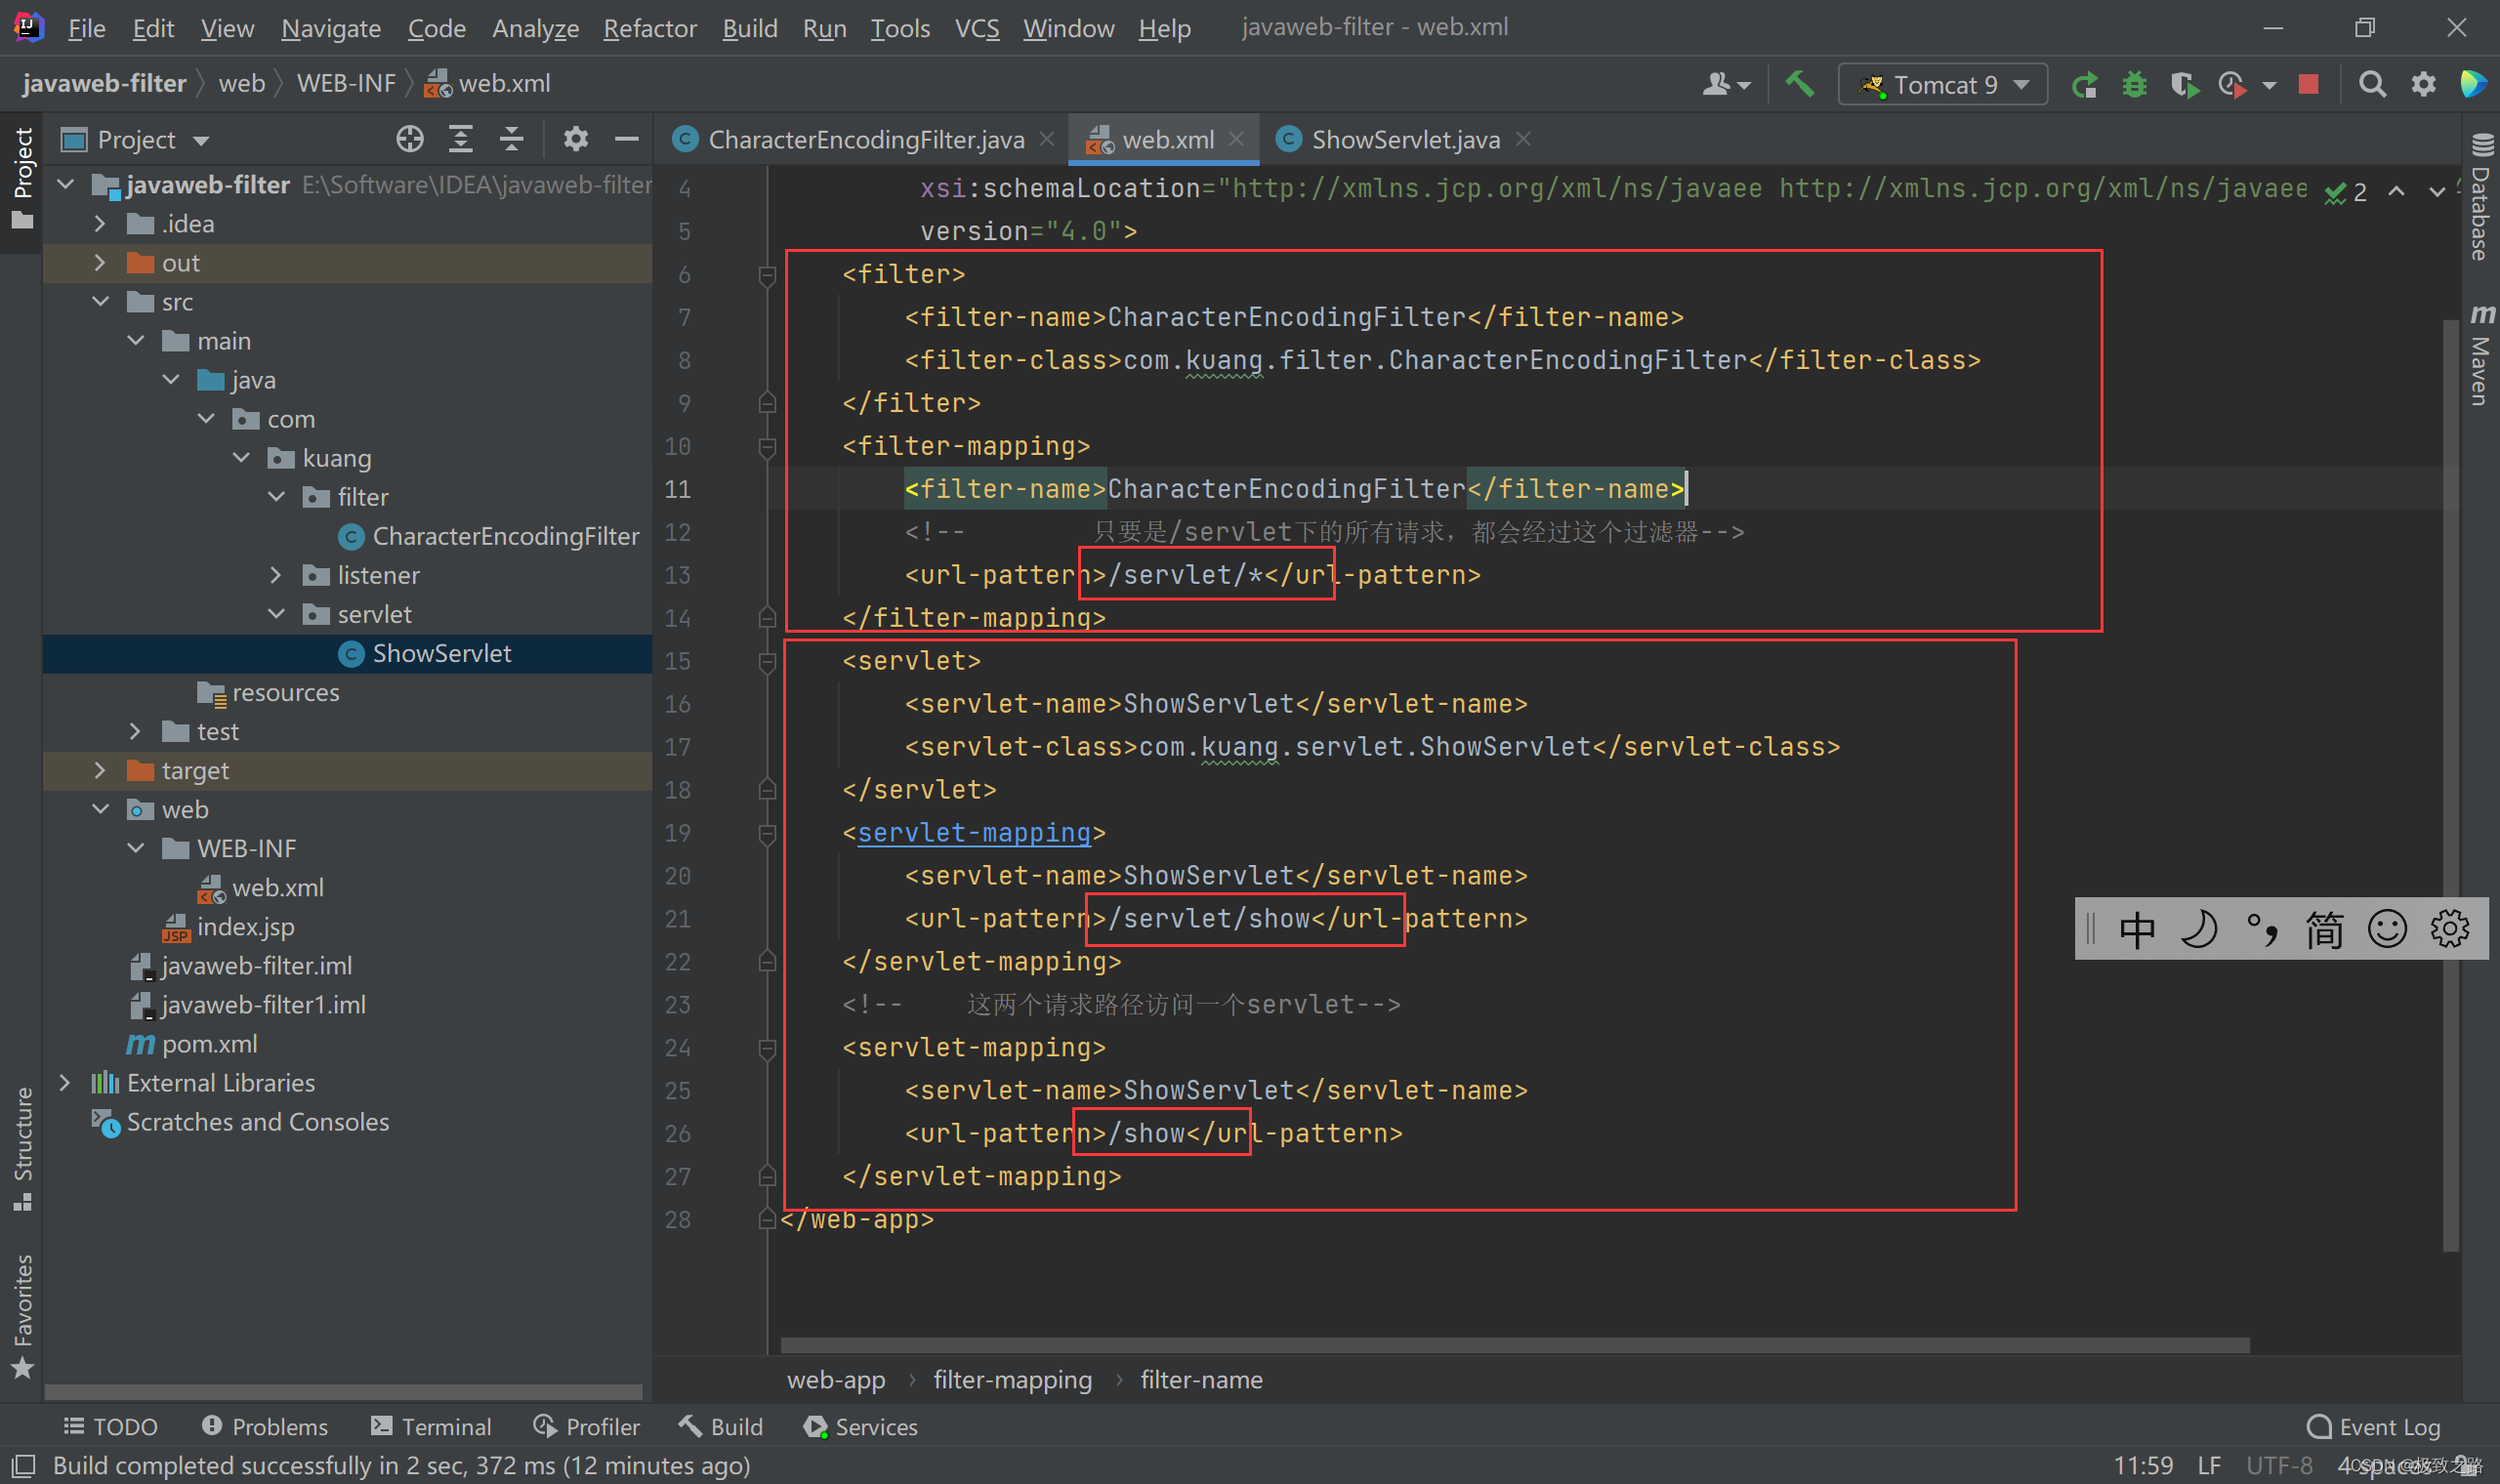Open the Maven side tool window
Screen dimensions: 2500x1484
(x=2481, y=355)
